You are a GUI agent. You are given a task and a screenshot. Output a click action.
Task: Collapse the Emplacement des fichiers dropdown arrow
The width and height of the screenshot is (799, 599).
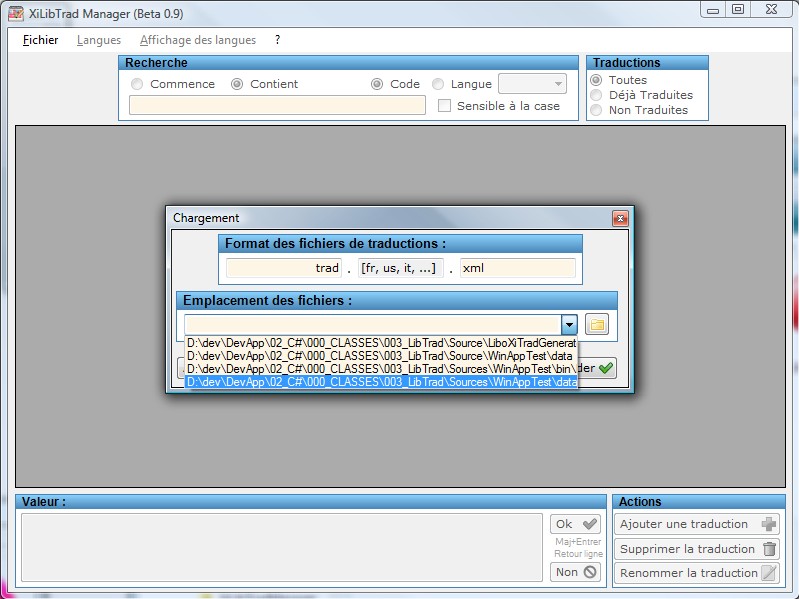(569, 324)
